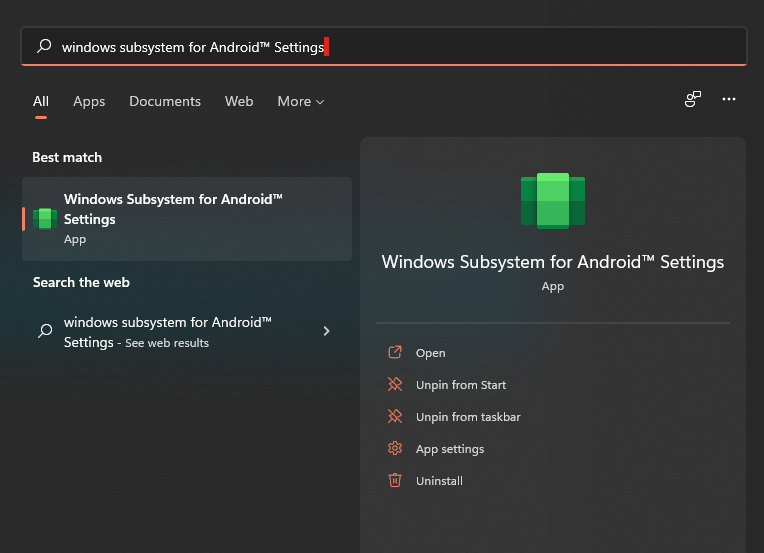This screenshot has width=764, height=553.
Task: Switch to the Documents tab
Action: click(165, 102)
